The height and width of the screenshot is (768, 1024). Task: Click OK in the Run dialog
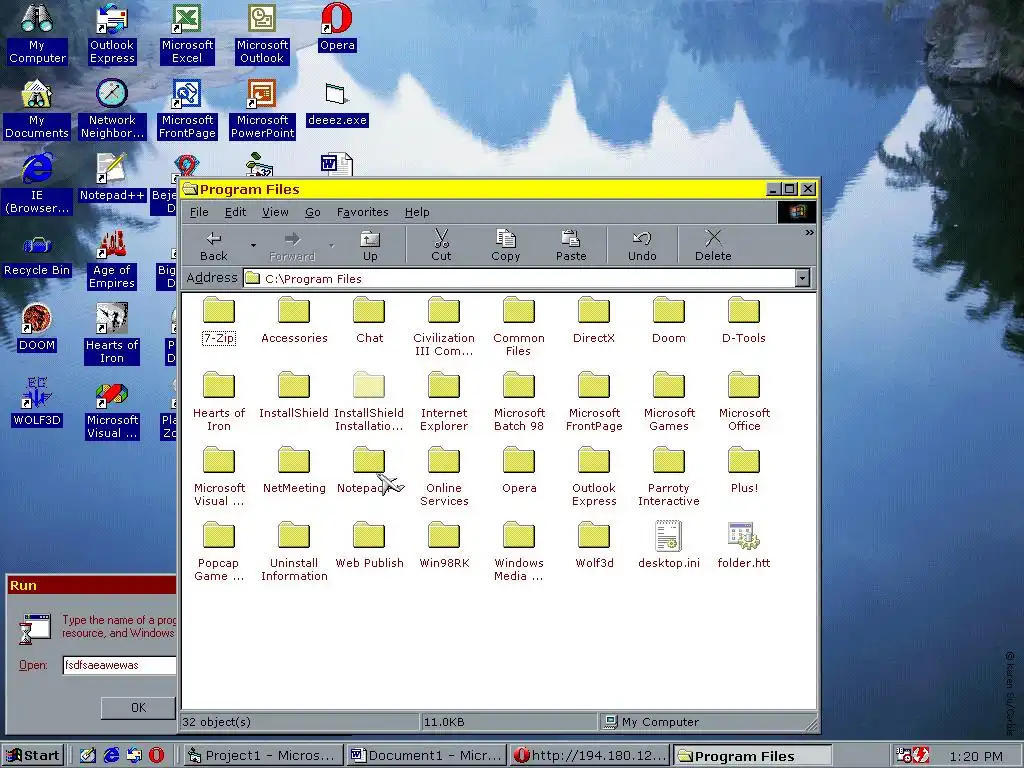(x=138, y=707)
